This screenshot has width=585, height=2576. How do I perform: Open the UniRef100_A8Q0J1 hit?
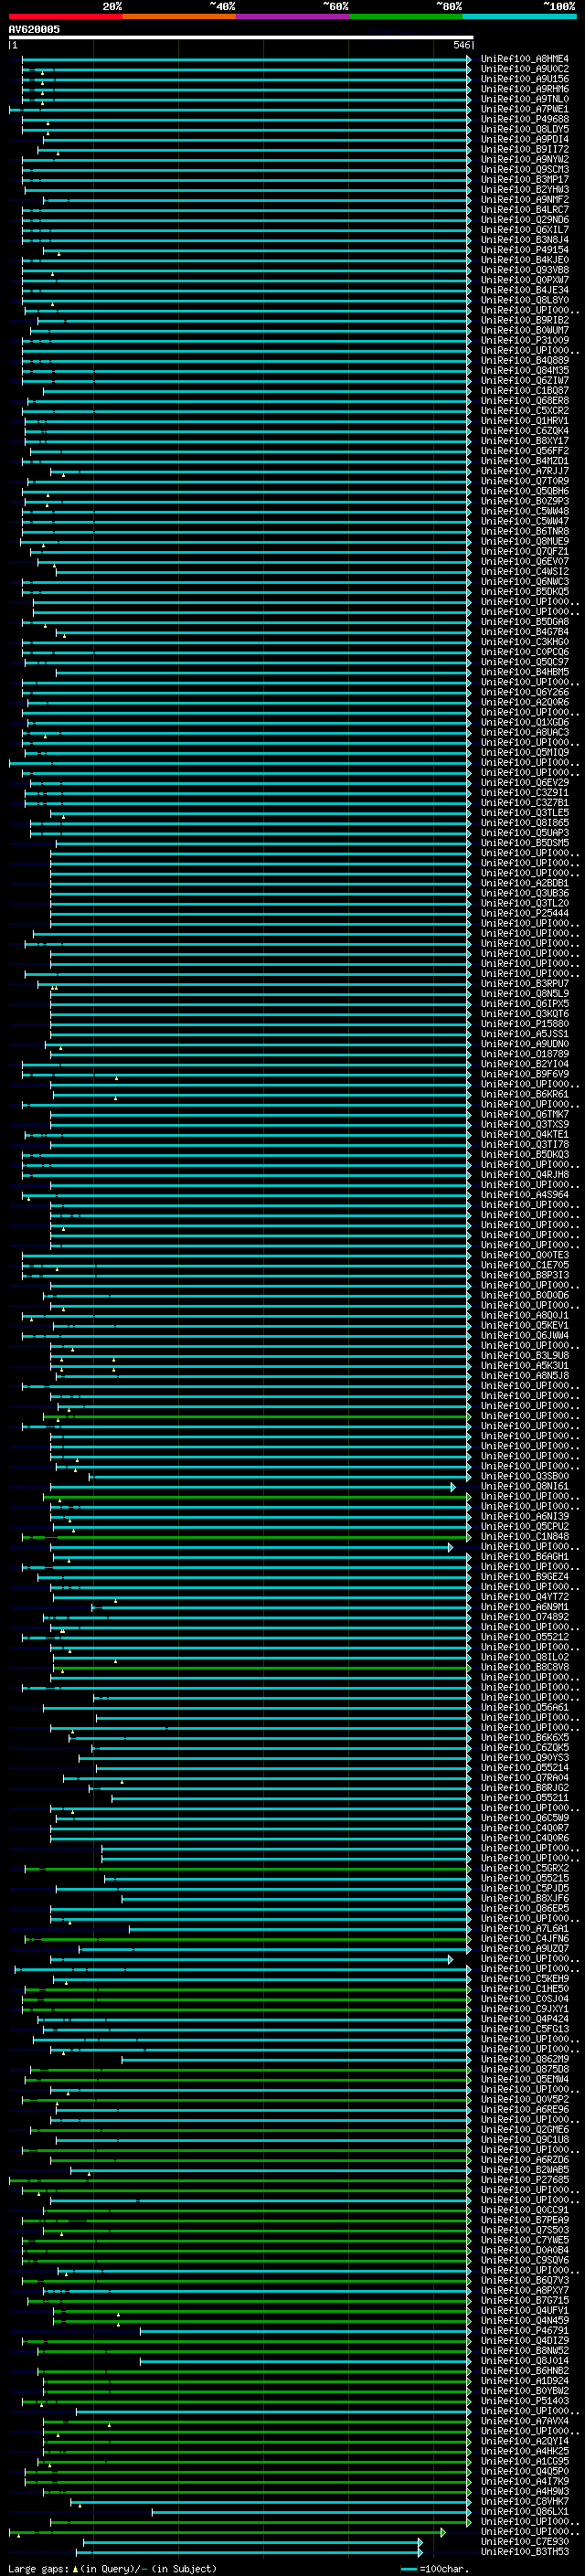point(525,1315)
